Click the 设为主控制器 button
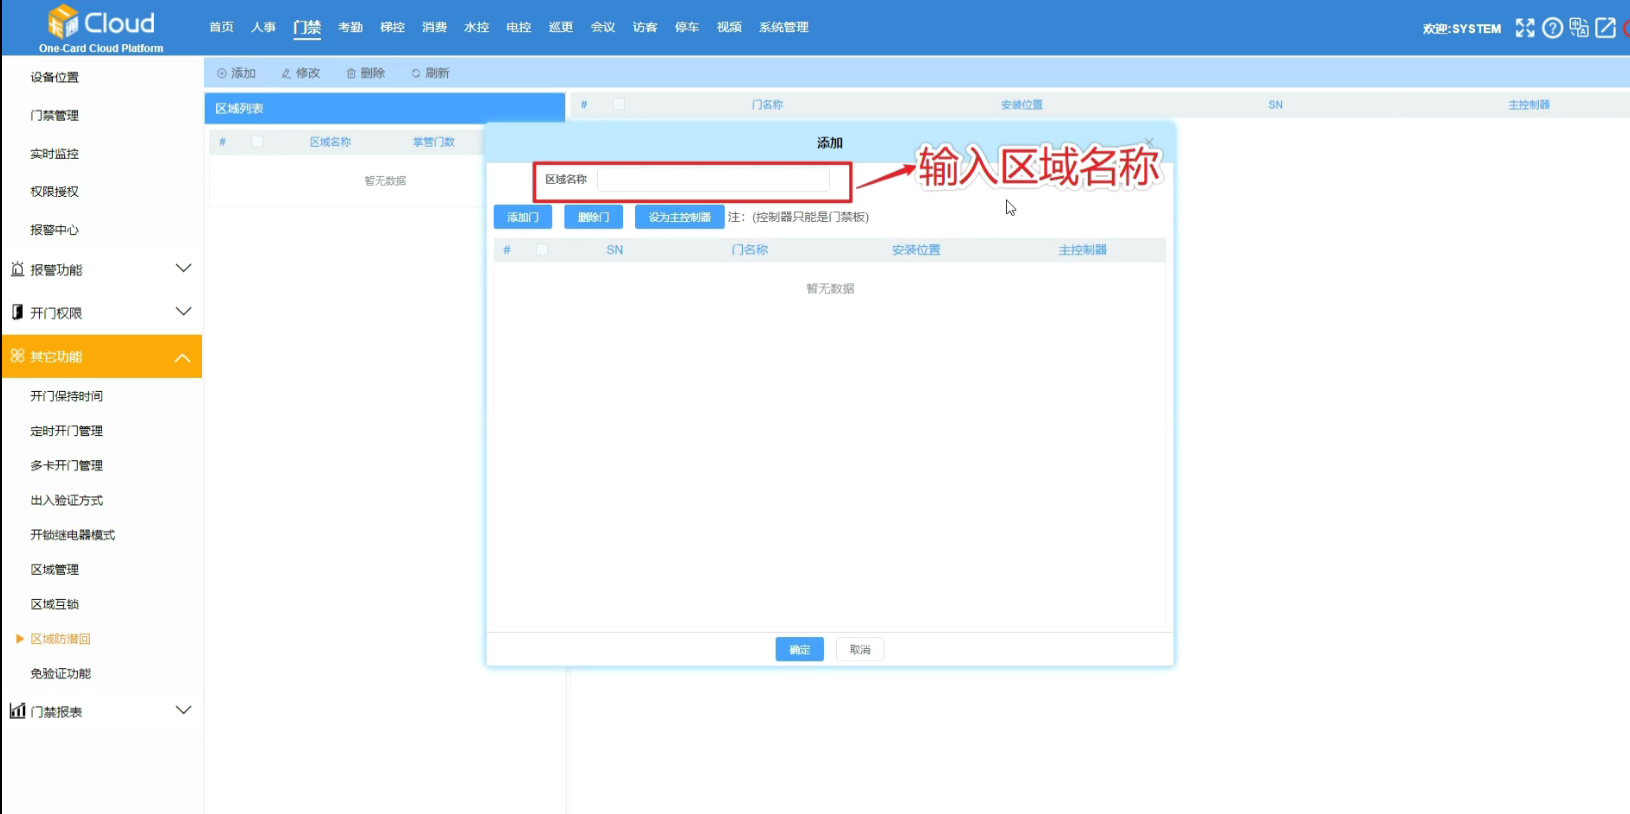This screenshot has height=814, width=1630. (679, 217)
